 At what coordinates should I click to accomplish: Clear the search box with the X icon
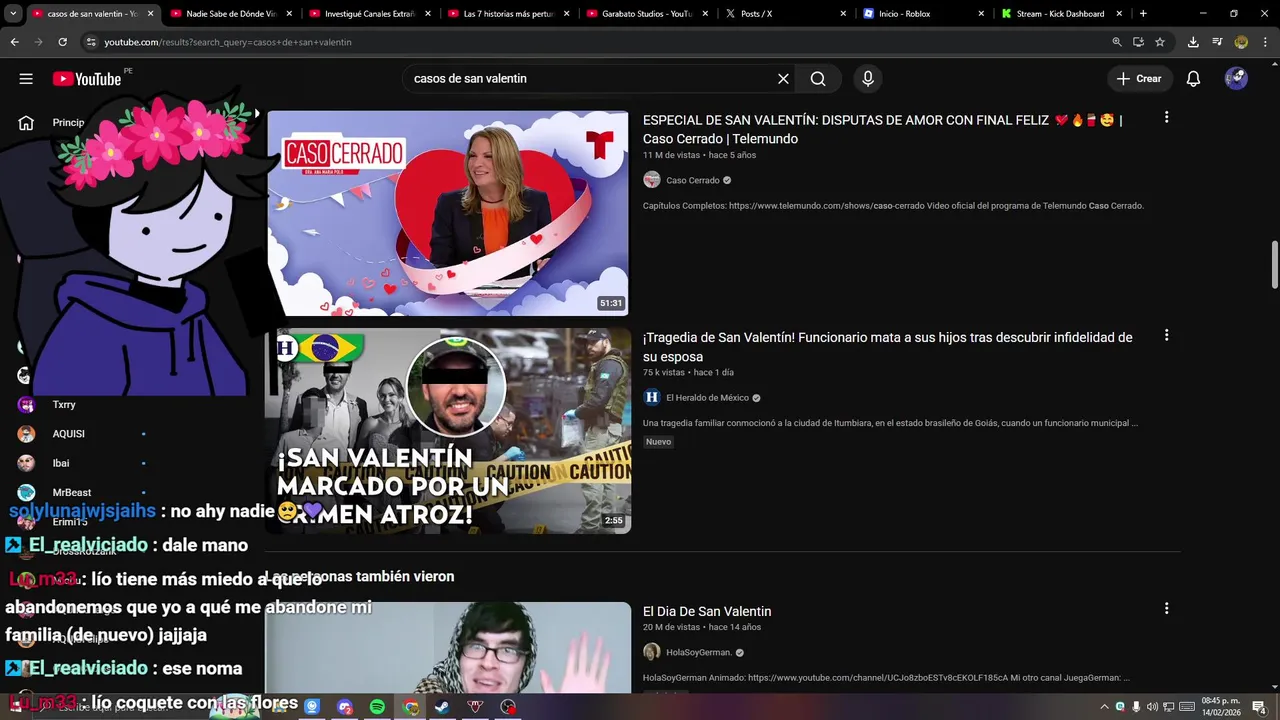783,79
